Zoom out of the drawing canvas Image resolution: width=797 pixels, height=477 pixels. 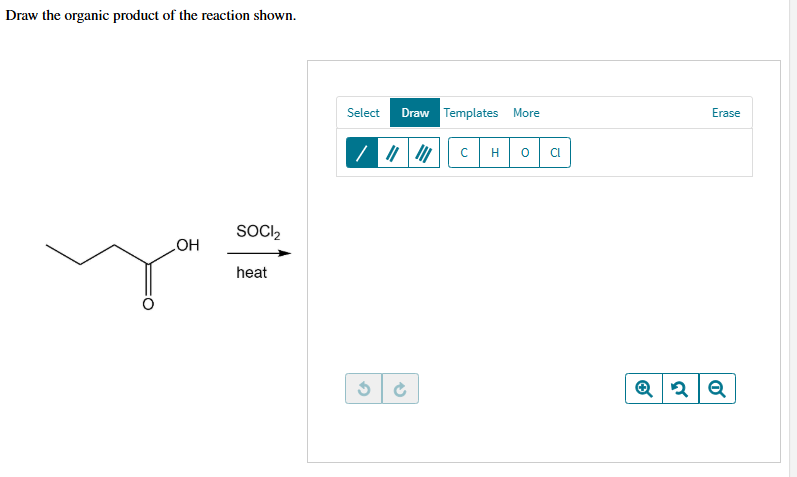click(x=716, y=389)
